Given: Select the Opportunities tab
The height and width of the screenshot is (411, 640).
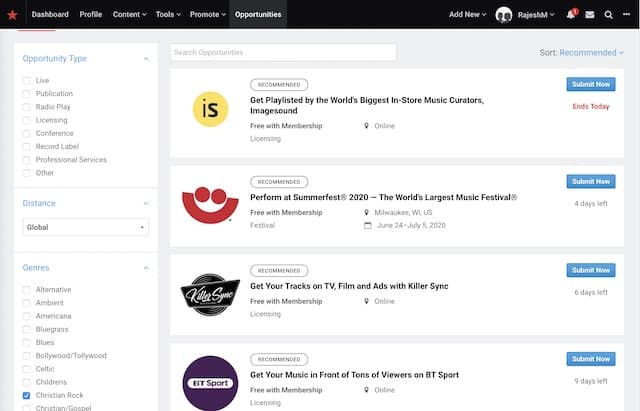Looking at the screenshot, I should [x=258, y=14].
